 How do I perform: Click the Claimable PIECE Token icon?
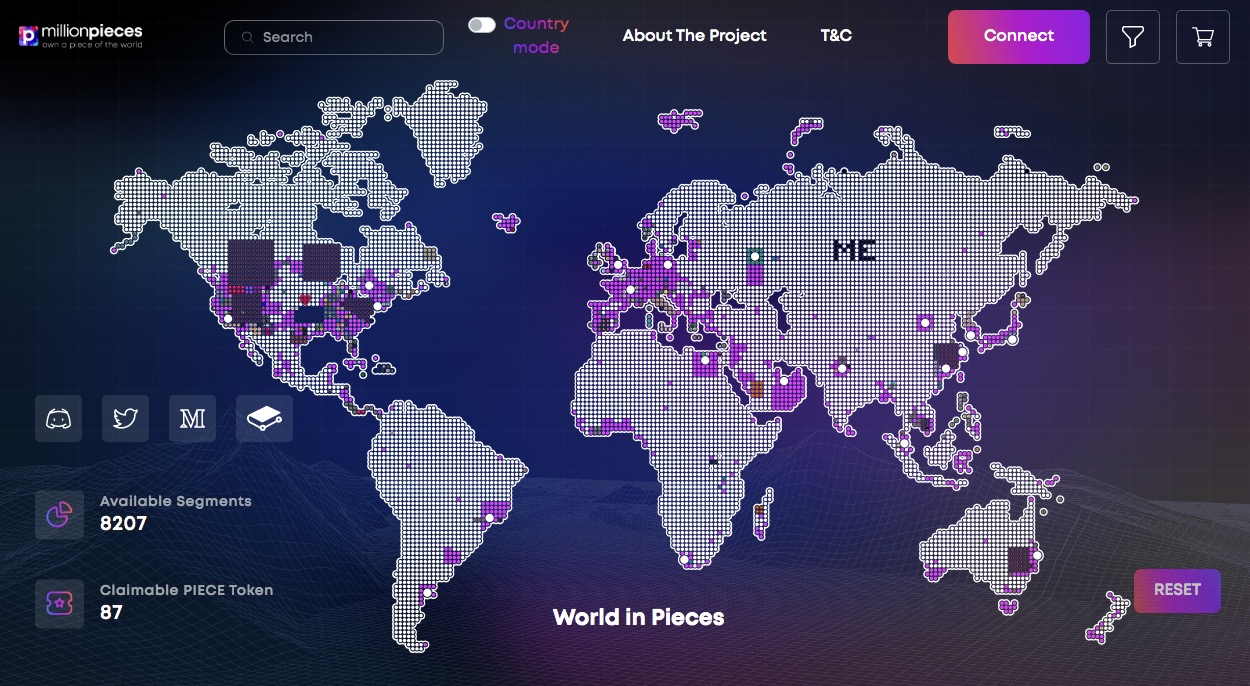59,604
